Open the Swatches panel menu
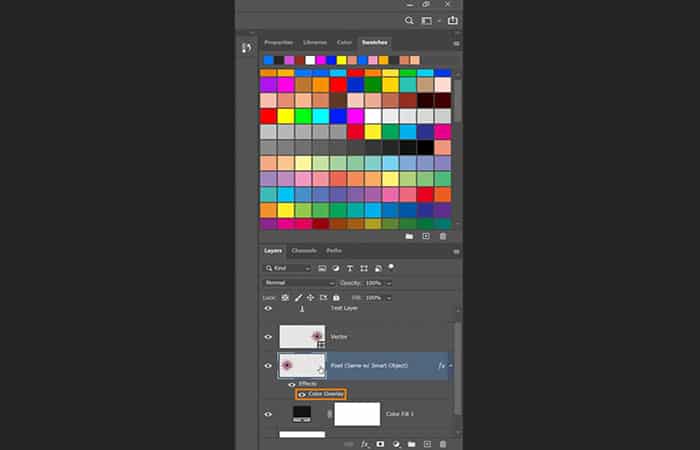700x450 pixels. 456,43
